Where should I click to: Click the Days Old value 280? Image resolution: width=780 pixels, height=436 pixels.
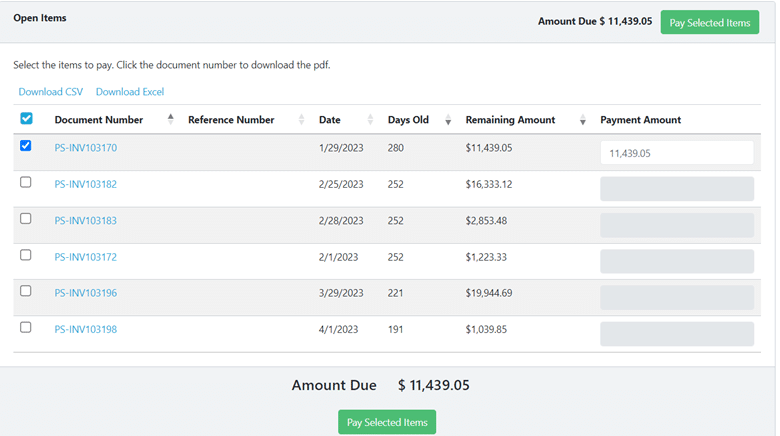[x=395, y=148]
